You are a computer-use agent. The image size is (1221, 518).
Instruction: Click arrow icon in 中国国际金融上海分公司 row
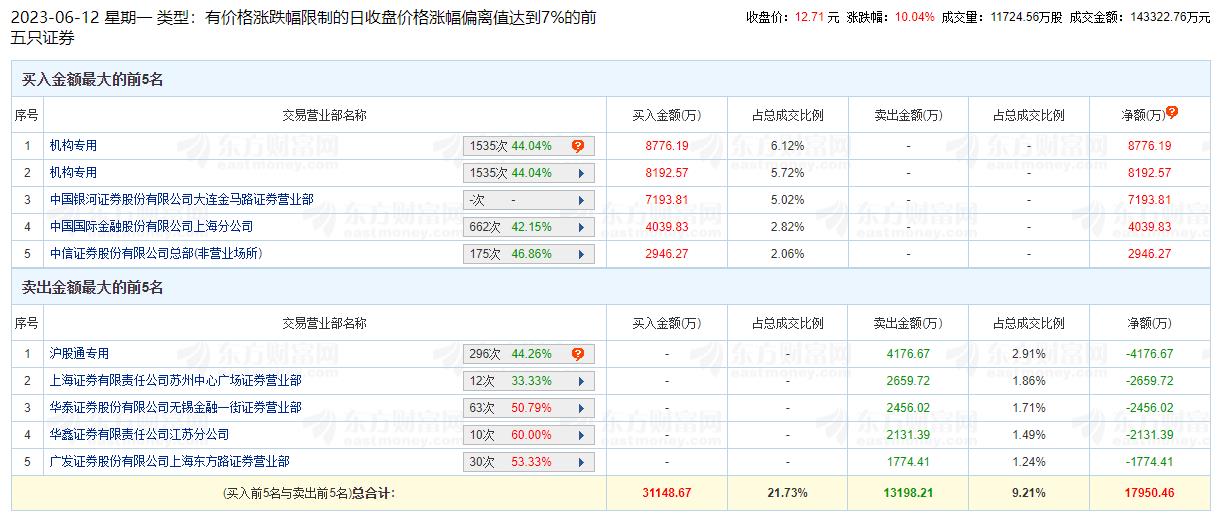tap(580, 227)
